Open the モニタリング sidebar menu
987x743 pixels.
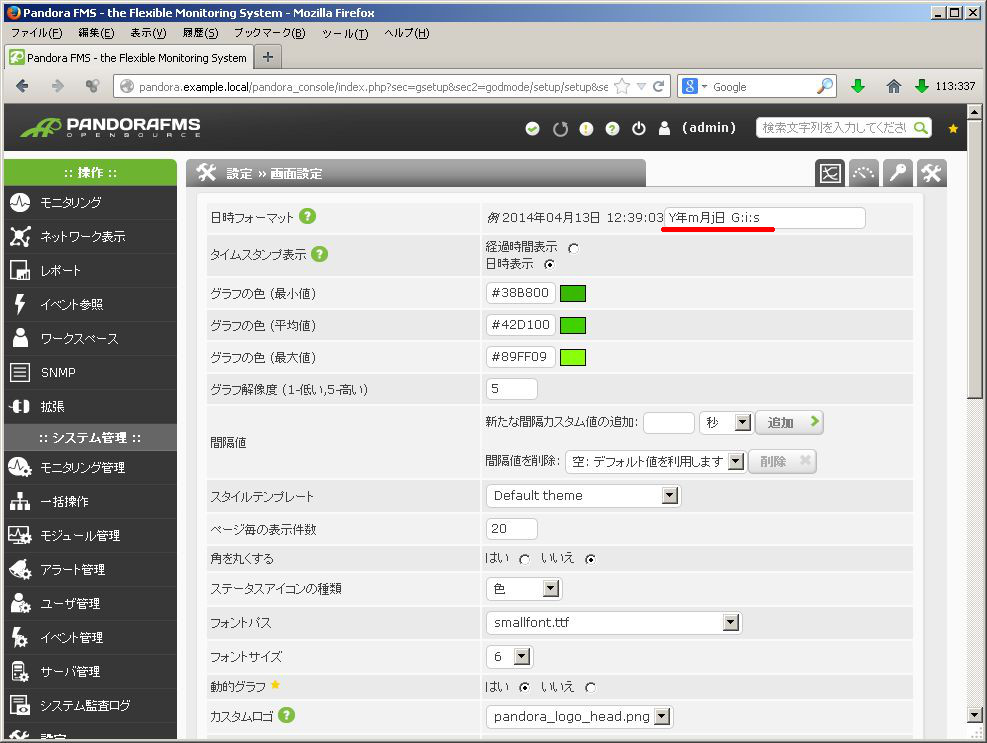tap(90, 203)
